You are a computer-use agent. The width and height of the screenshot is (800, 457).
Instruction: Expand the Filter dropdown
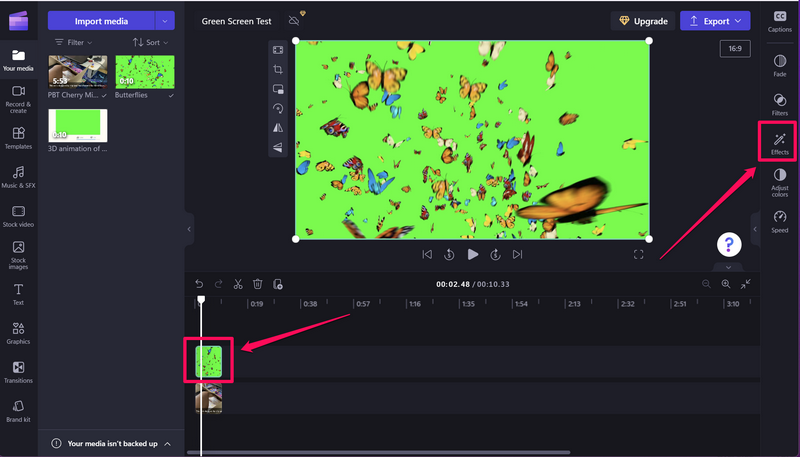[73, 43]
